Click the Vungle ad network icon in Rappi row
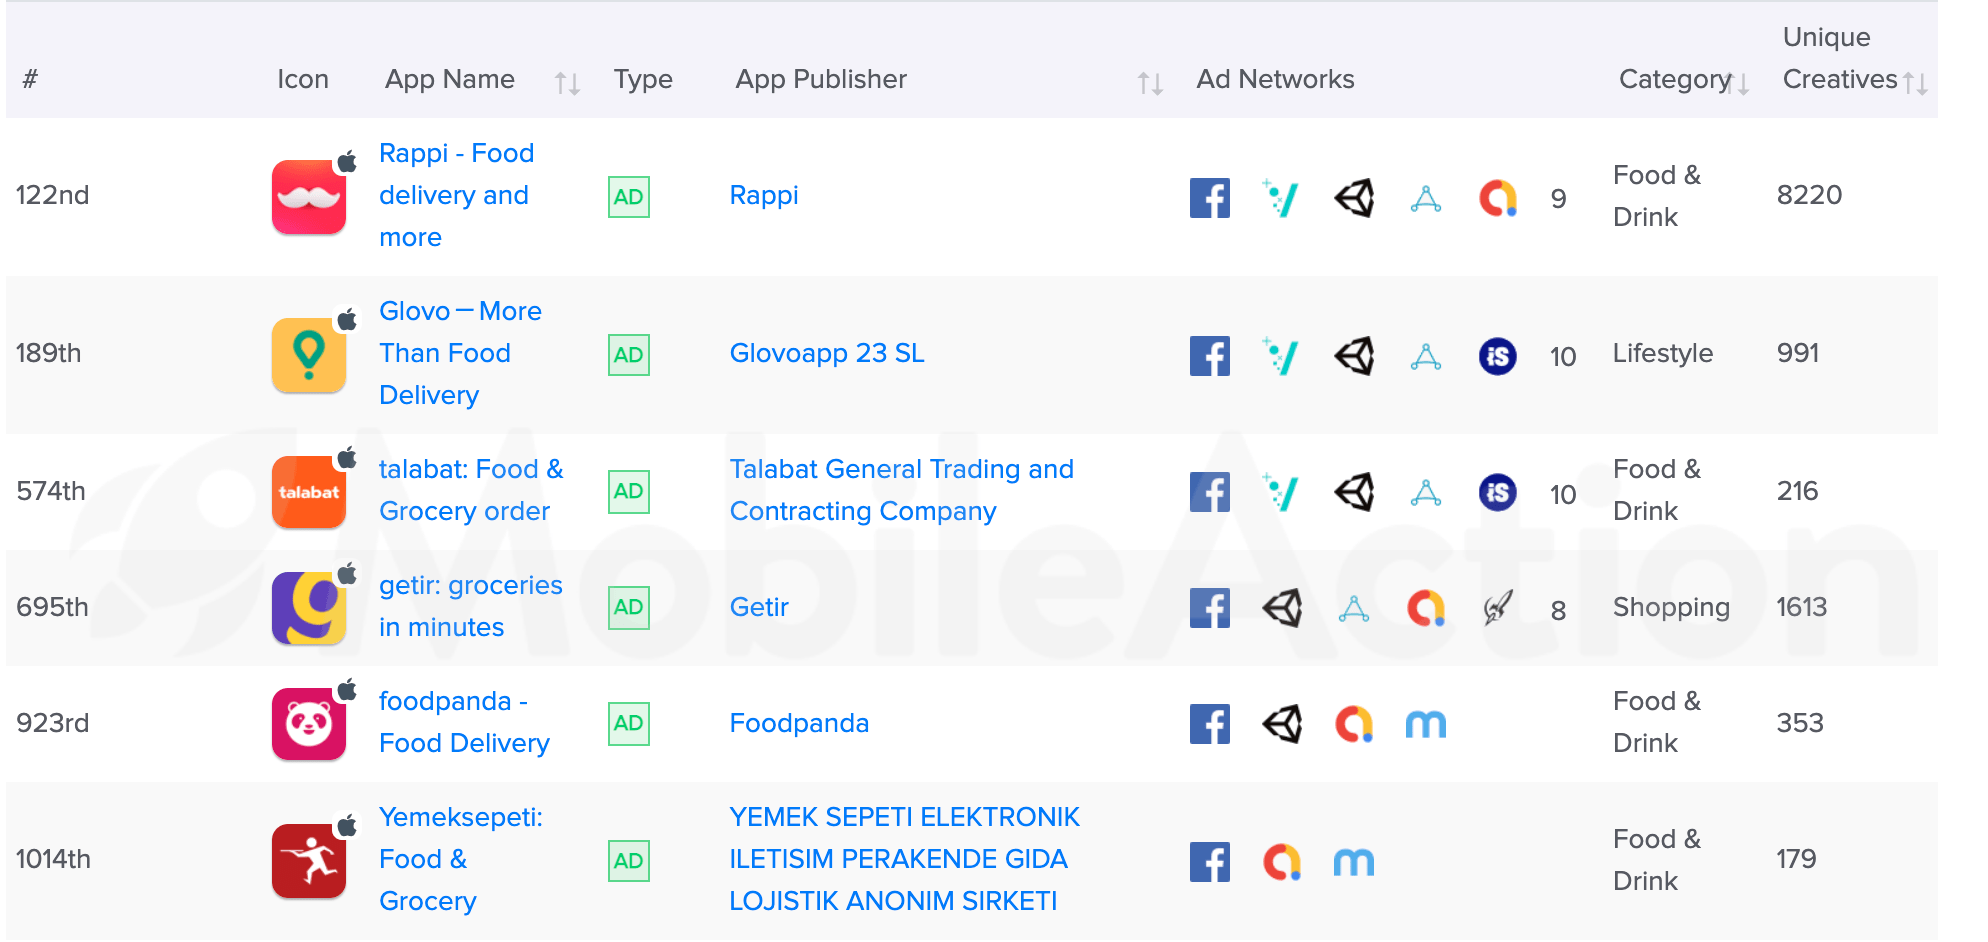The image size is (1988, 942). click(x=1281, y=197)
